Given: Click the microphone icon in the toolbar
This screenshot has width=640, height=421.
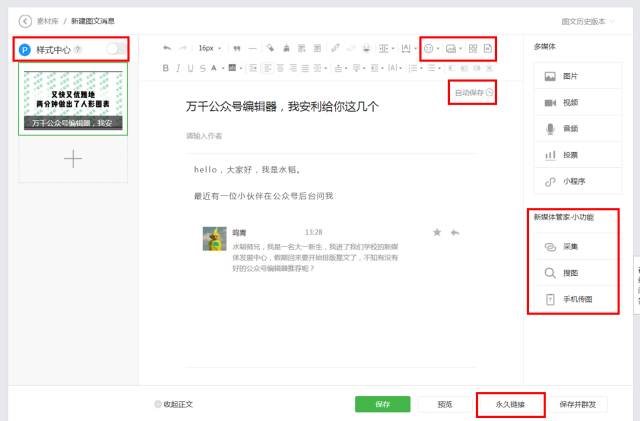Looking at the screenshot, I should [x=367, y=48].
